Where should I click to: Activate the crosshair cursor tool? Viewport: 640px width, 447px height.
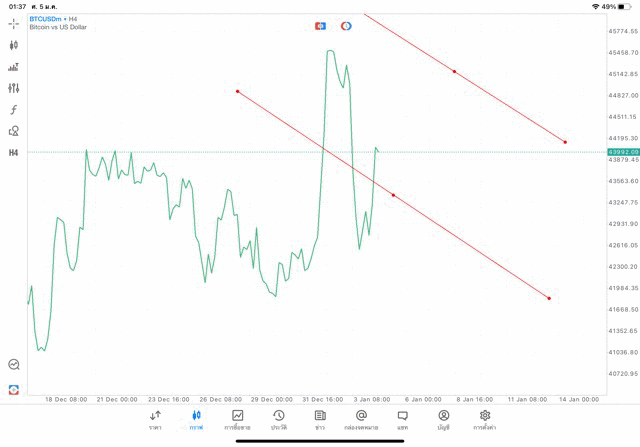coord(14,23)
